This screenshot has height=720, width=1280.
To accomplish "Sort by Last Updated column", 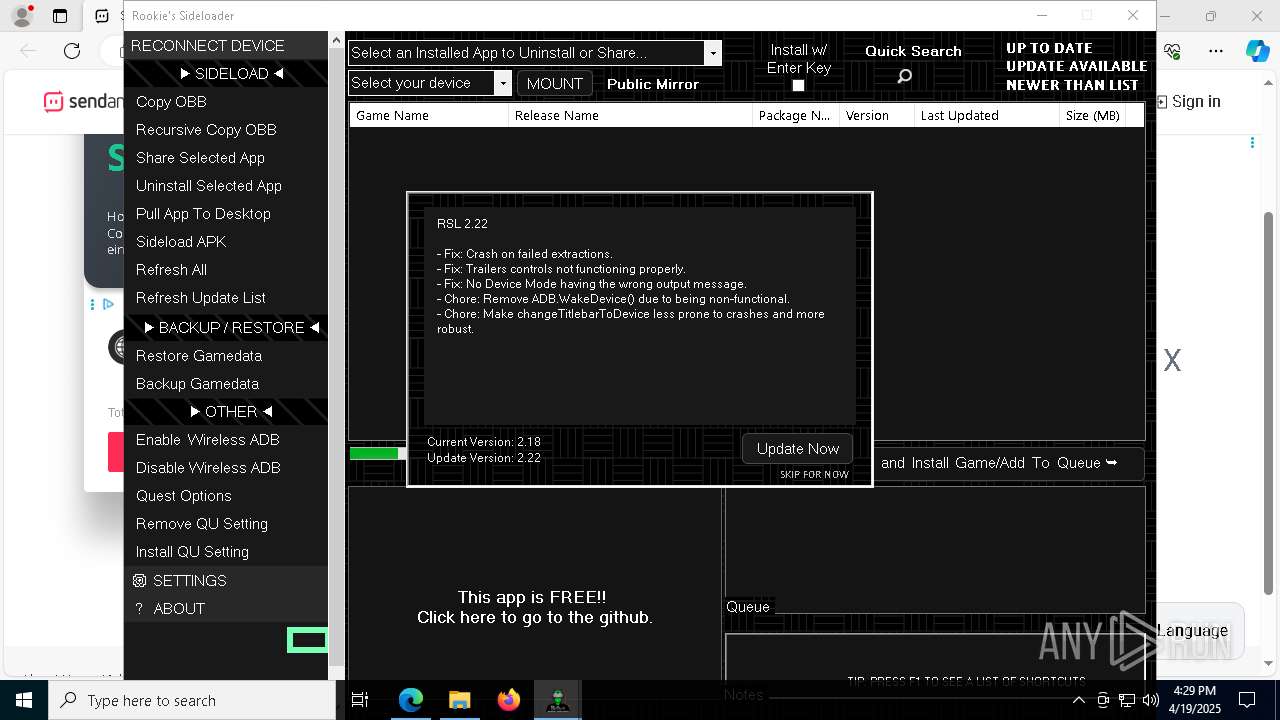I will (987, 115).
